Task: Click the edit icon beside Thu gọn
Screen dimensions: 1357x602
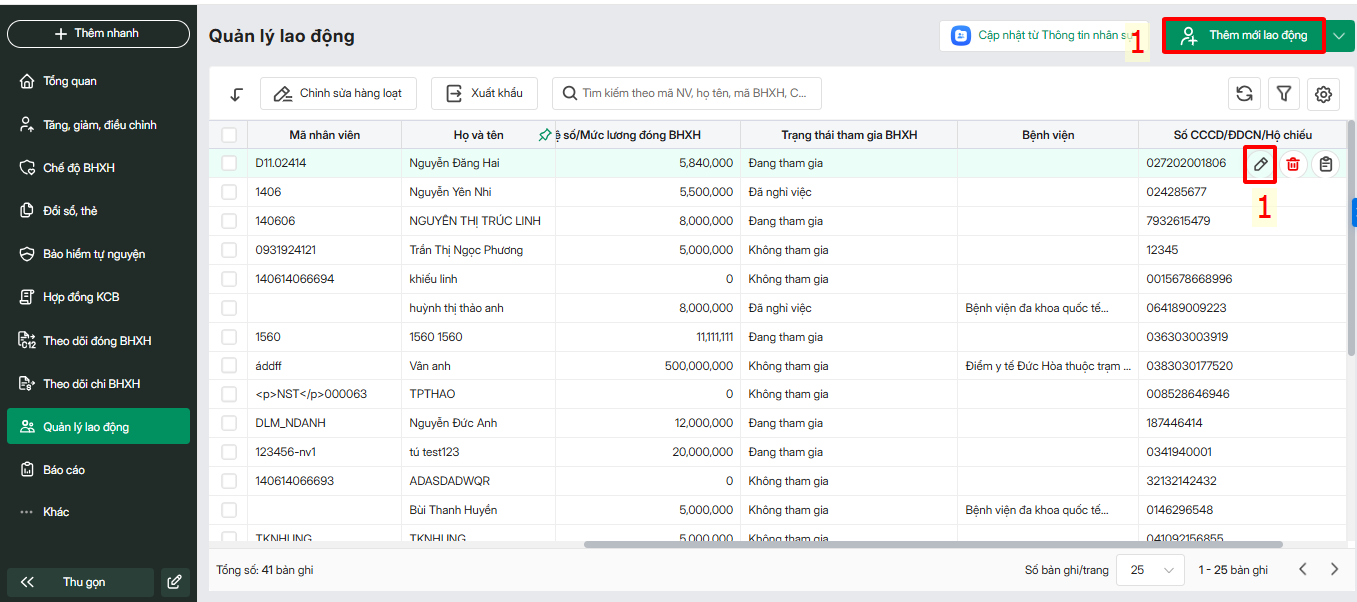Action: 174,582
